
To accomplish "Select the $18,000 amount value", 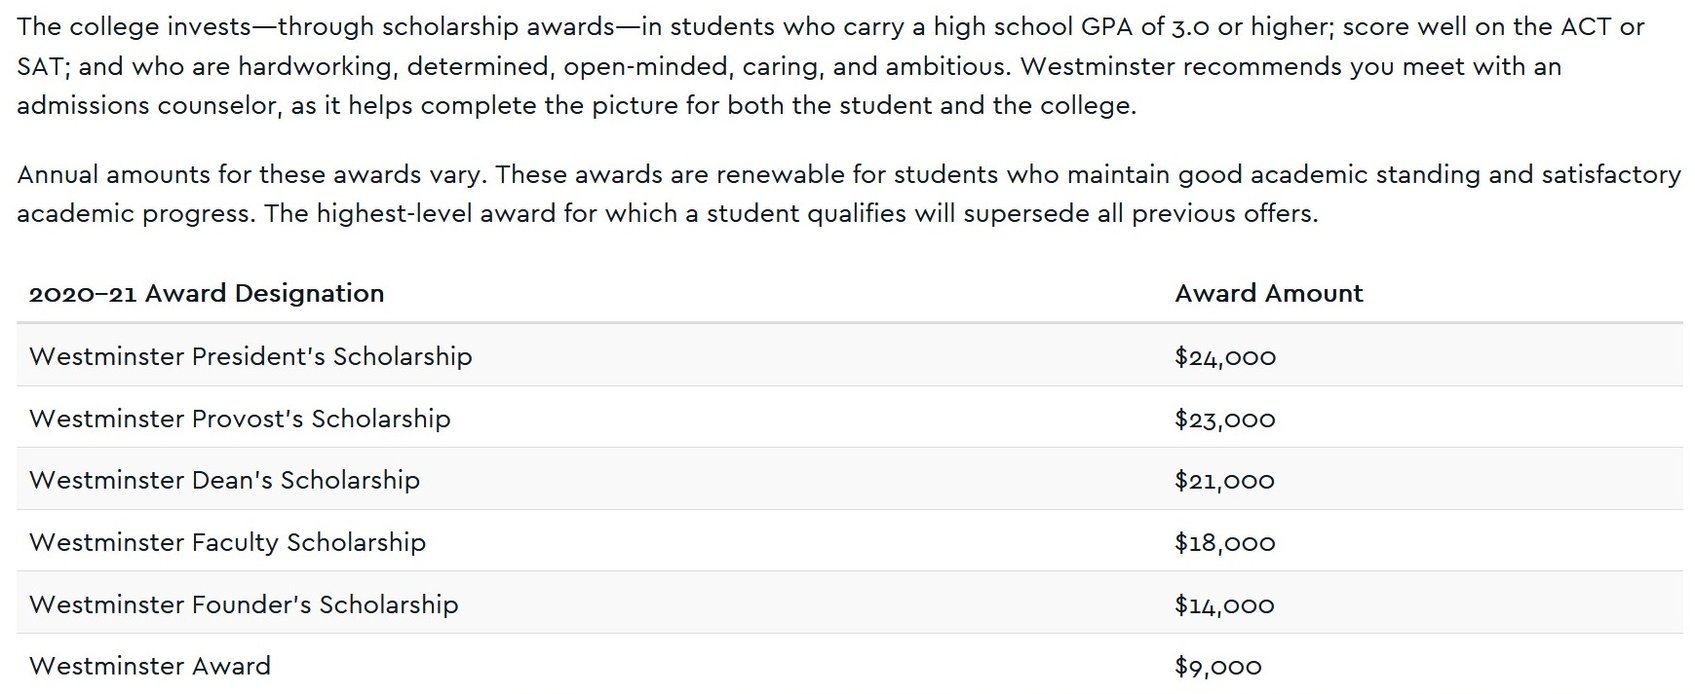I will 1225,543.
